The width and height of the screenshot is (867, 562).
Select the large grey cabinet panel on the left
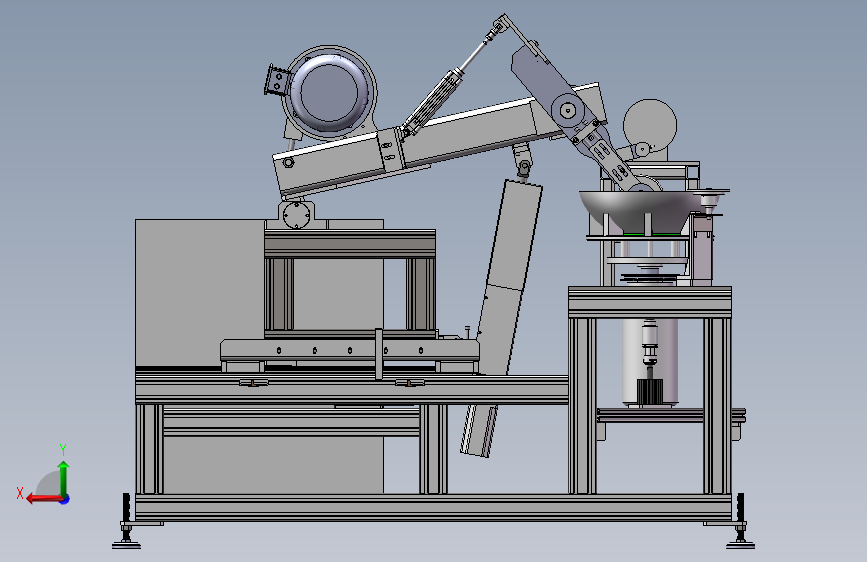tap(199, 293)
